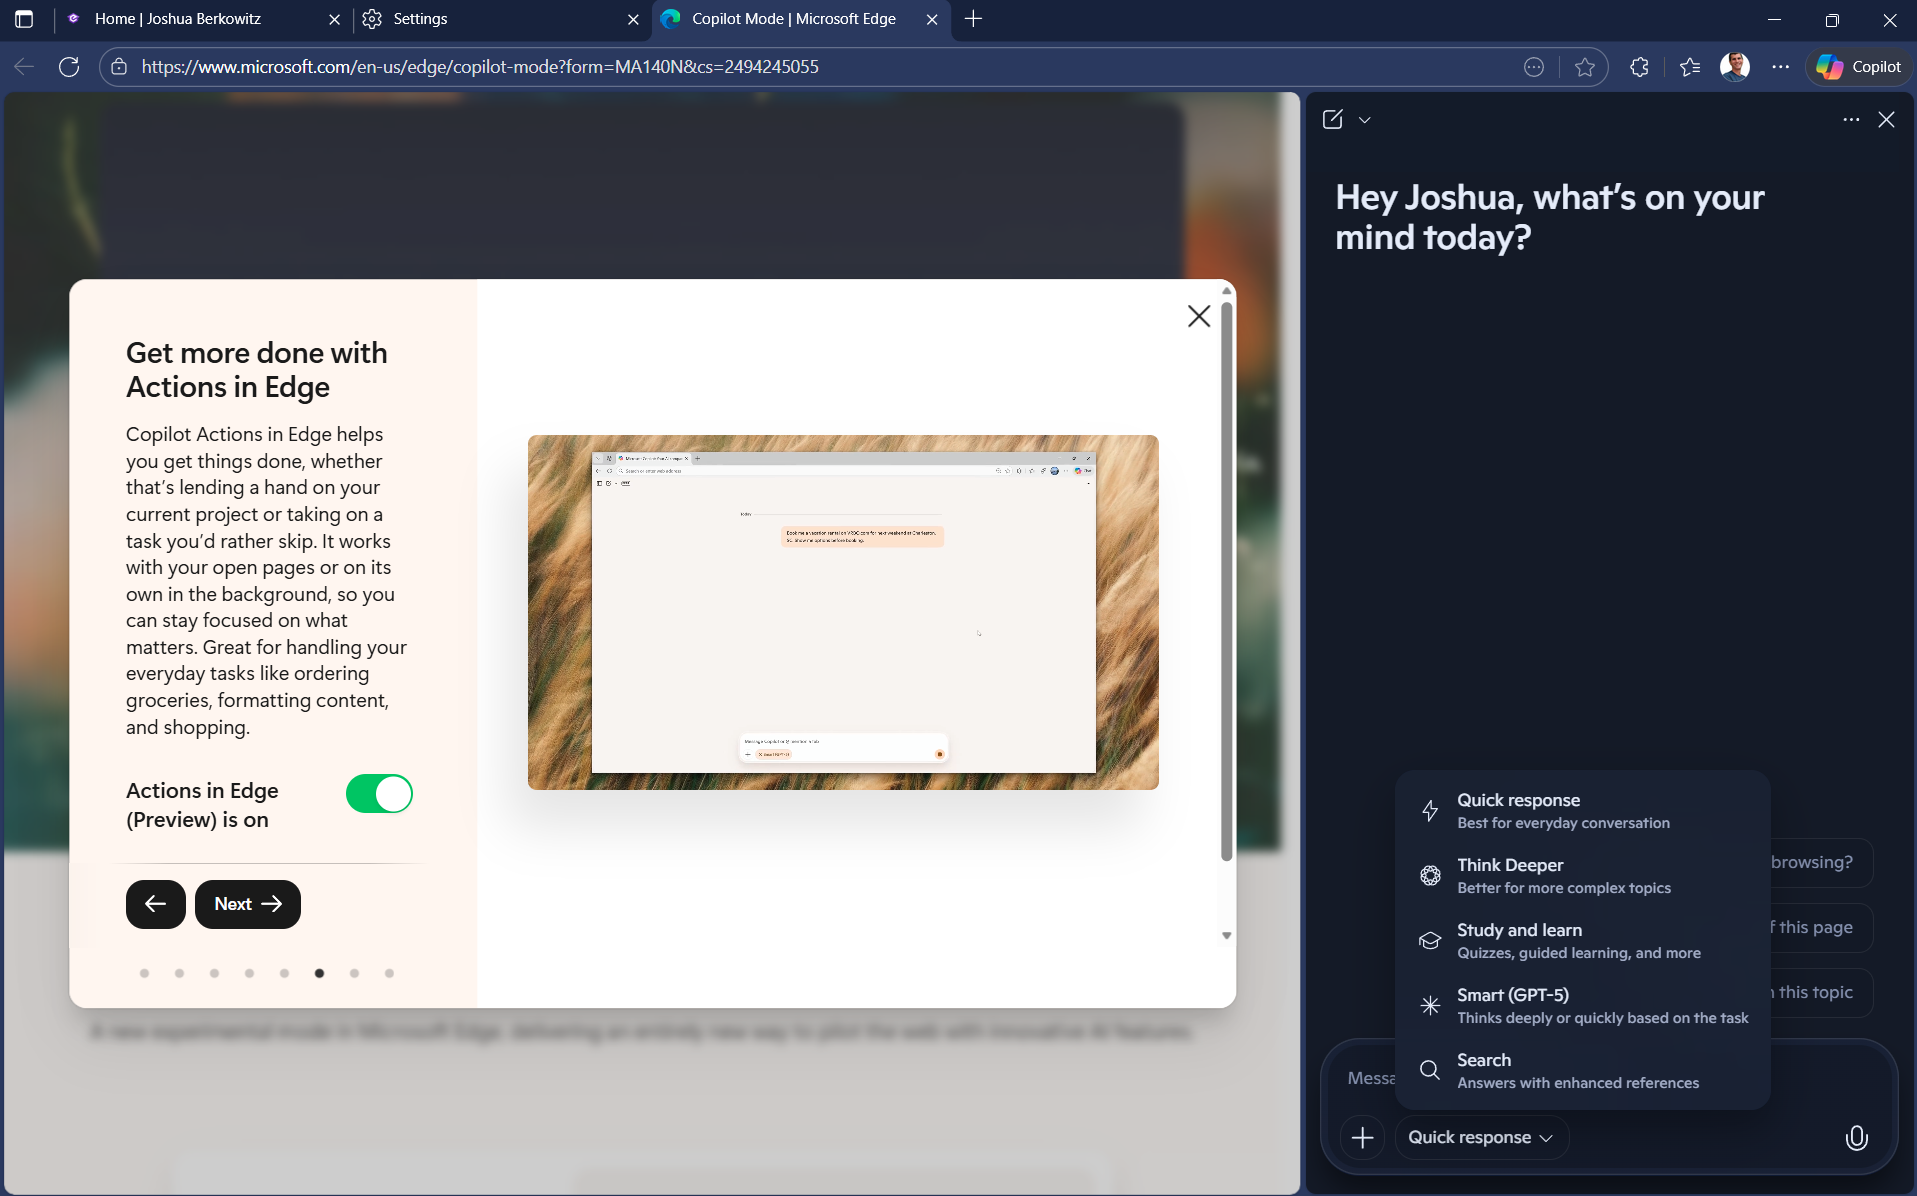Image resolution: width=1917 pixels, height=1196 pixels.
Task: Click the Copilot button in the toolbar
Action: point(1859,67)
